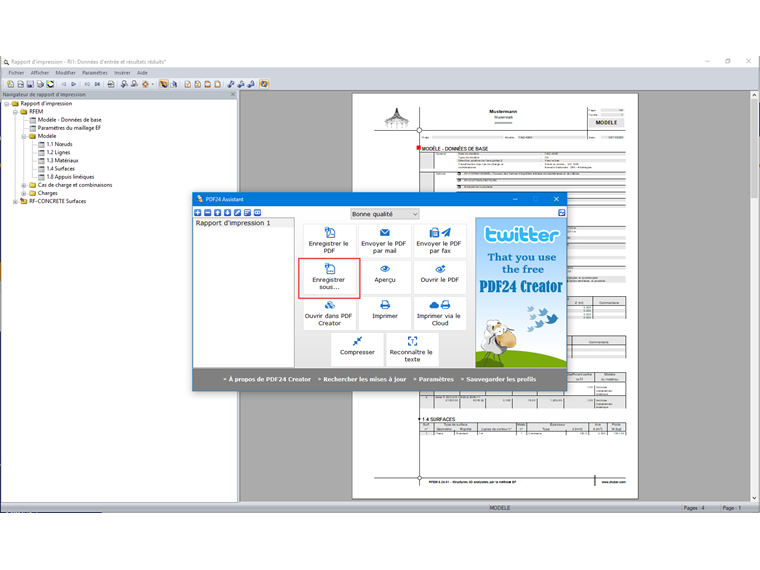Collapse the RFEM tree folder

click(16, 112)
